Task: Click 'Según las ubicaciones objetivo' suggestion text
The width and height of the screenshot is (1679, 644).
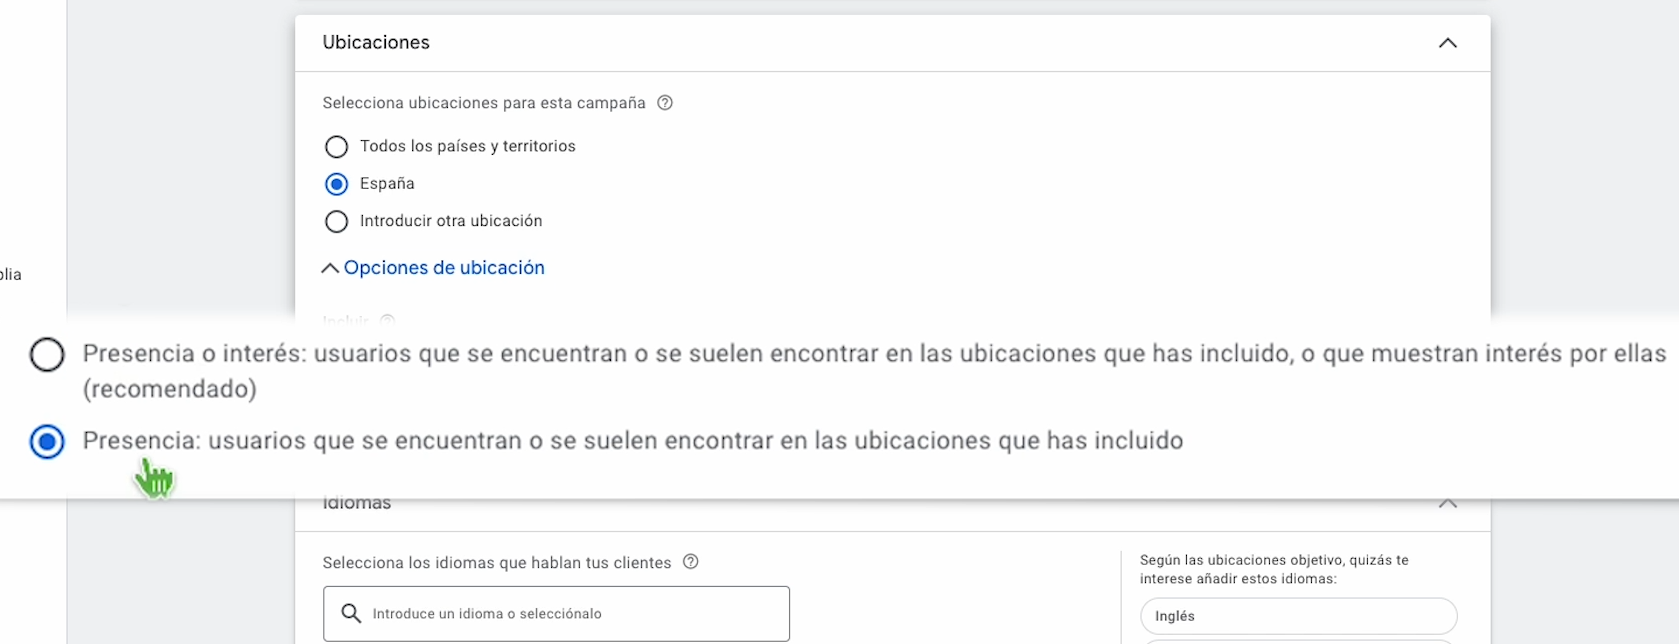Action: click(1274, 569)
